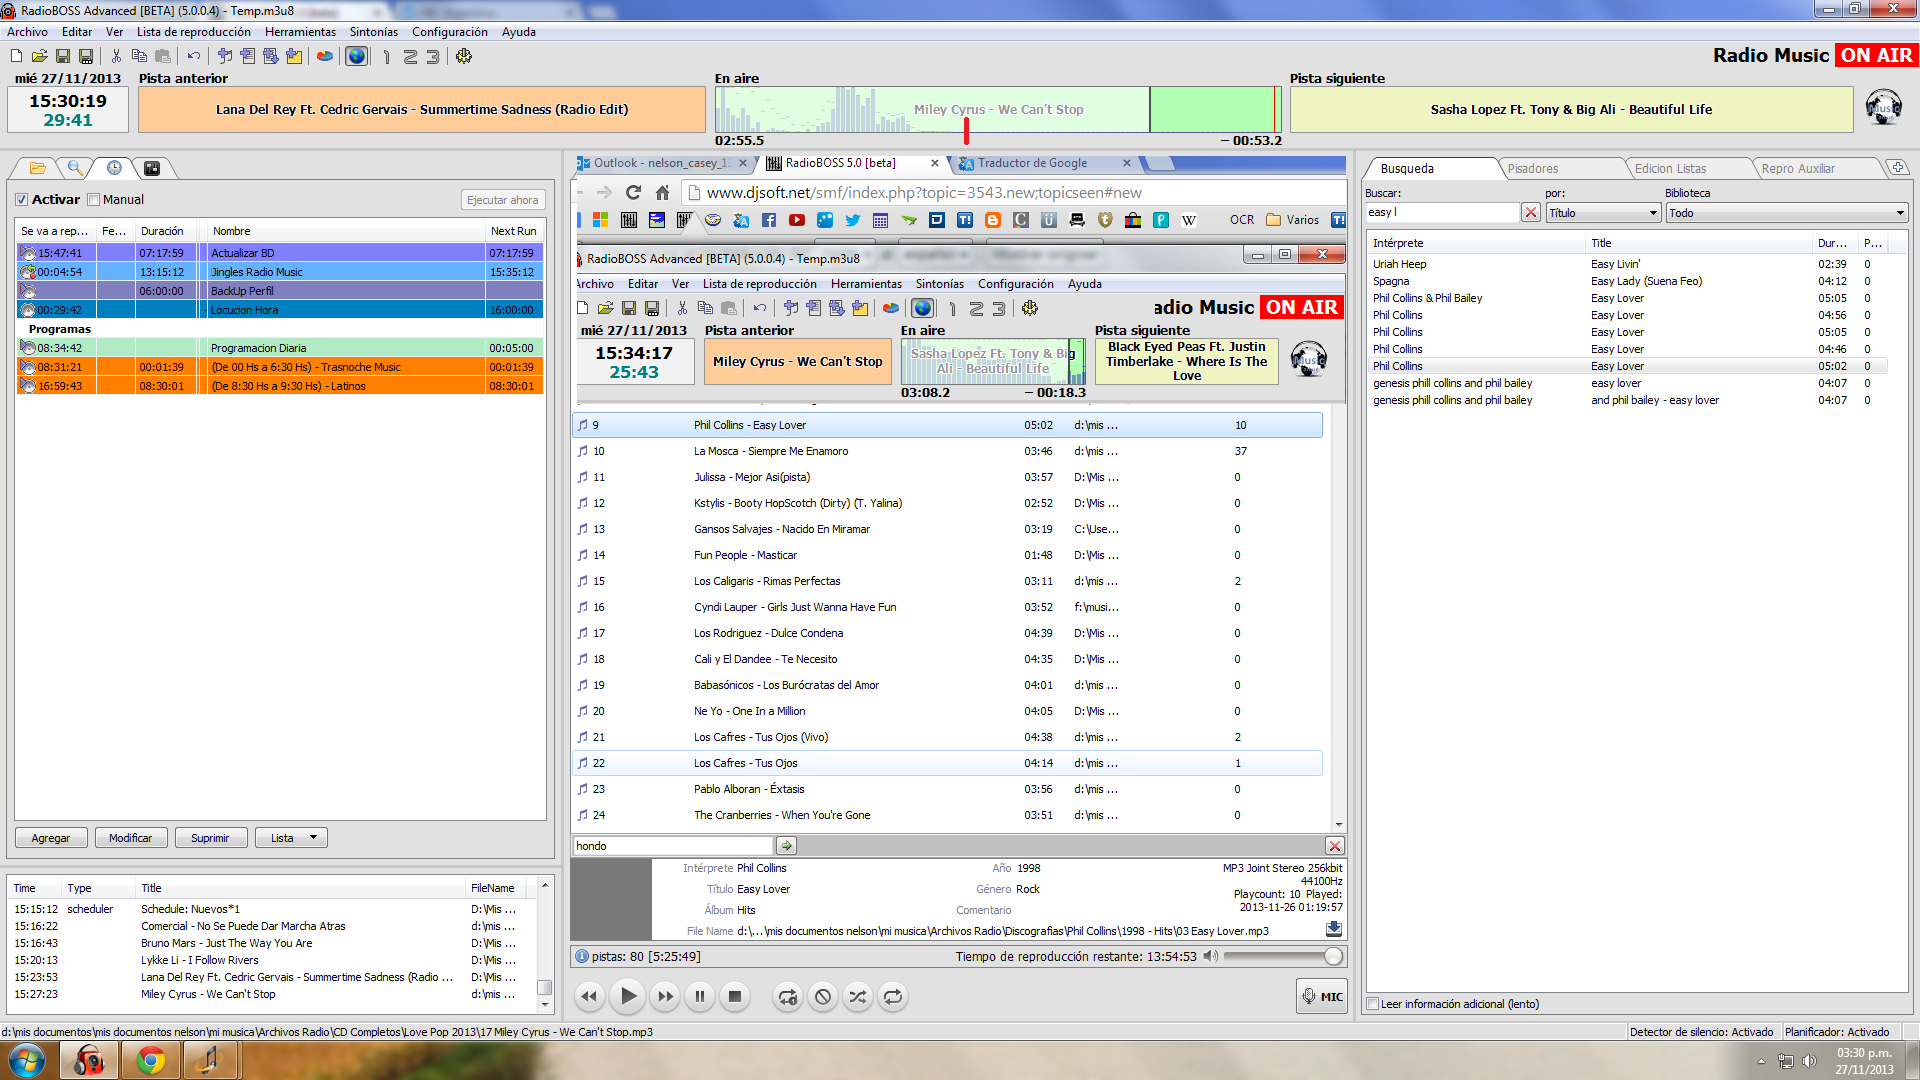Click the green arrow search button next to hondo
The image size is (1920, 1080).
[x=787, y=846]
